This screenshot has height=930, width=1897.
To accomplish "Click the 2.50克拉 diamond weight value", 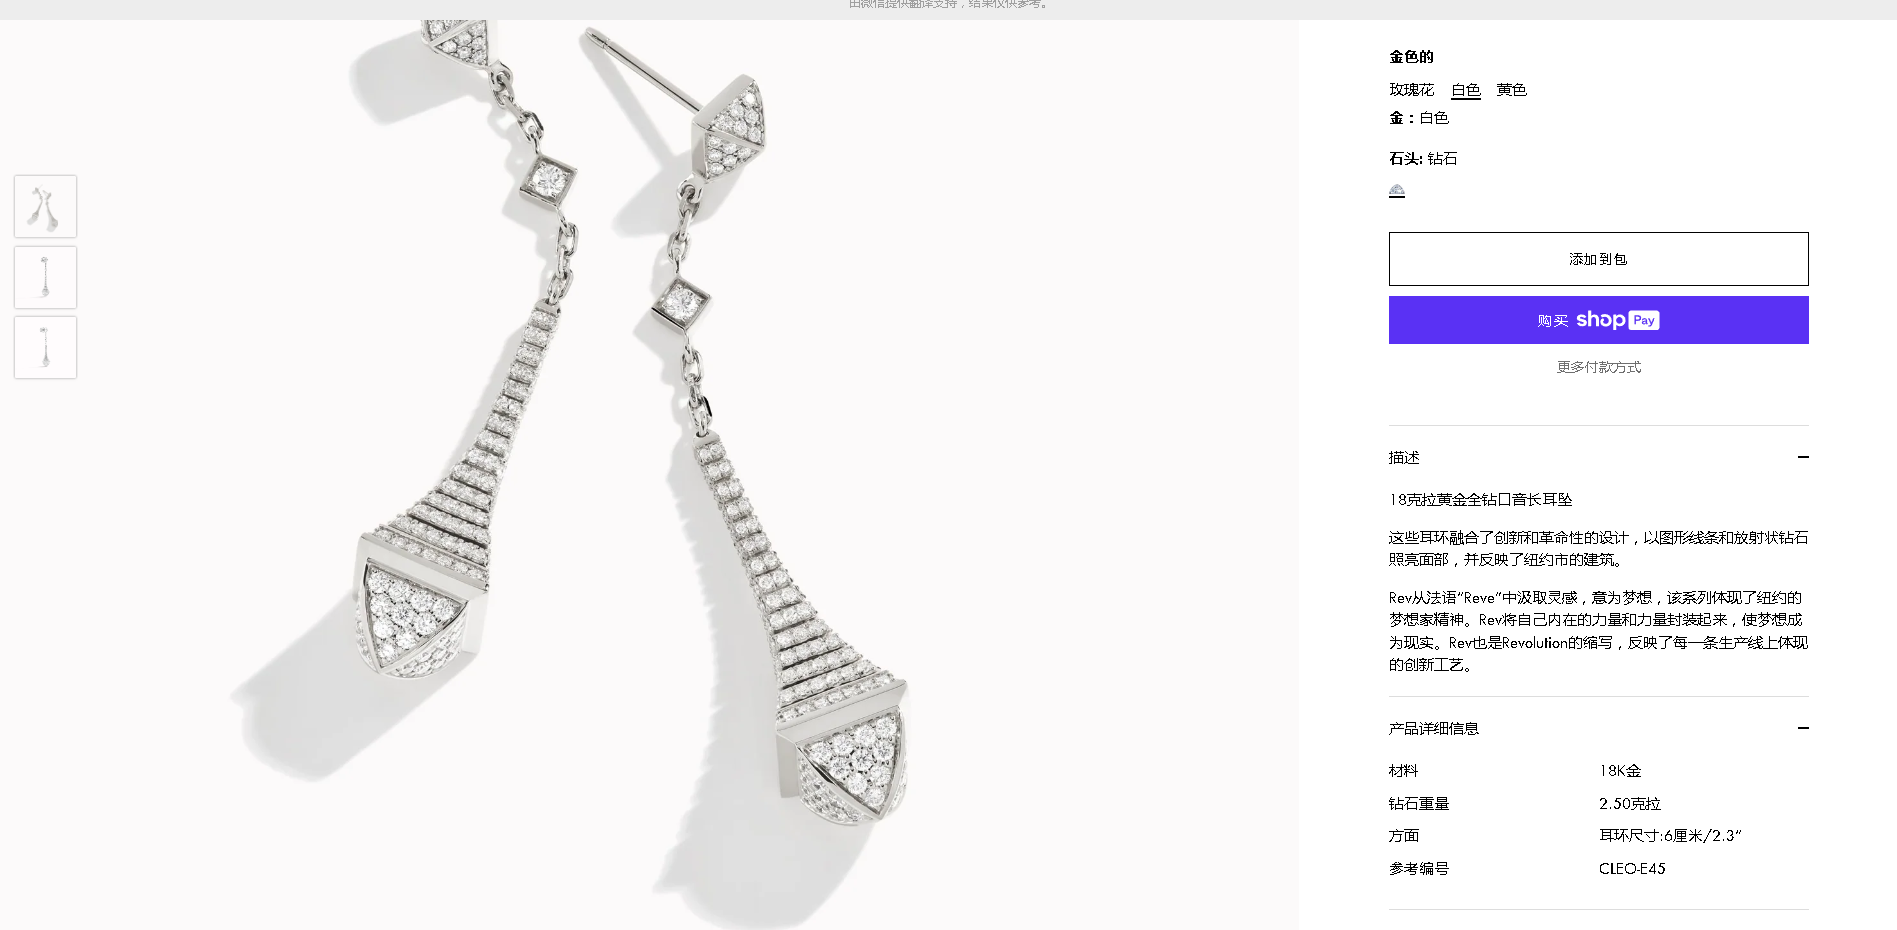I will coord(1629,803).
